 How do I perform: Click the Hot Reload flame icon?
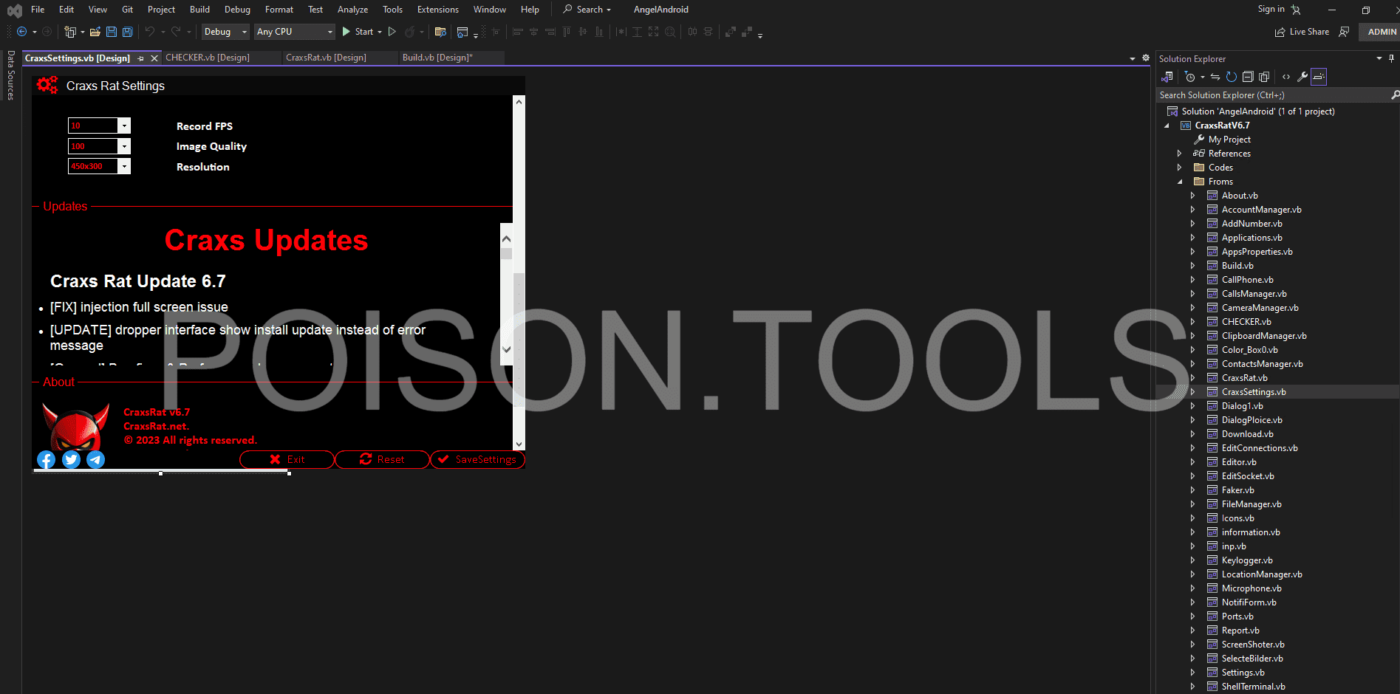tap(410, 32)
